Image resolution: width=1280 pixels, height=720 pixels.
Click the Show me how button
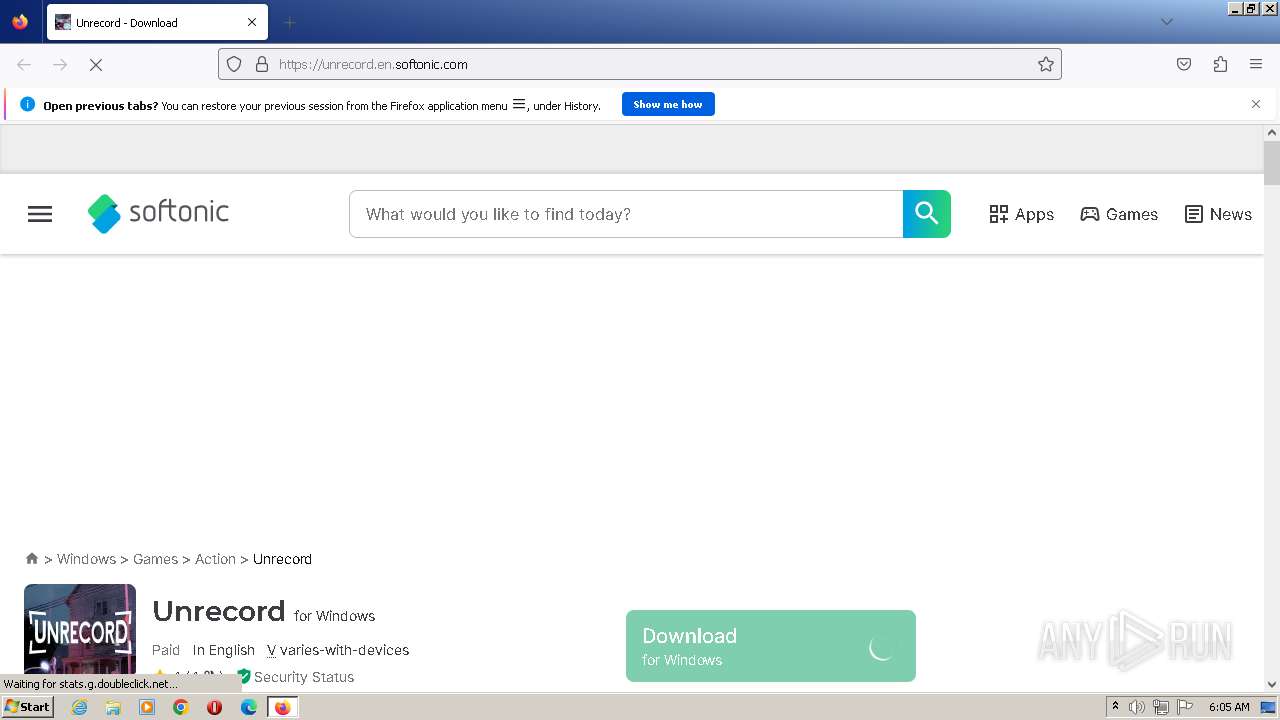(x=668, y=104)
